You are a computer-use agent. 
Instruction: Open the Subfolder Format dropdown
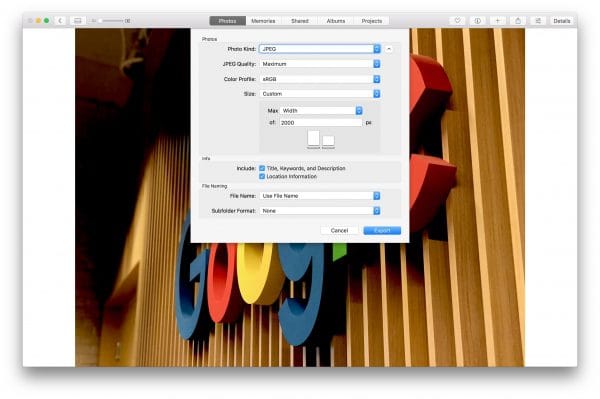point(320,211)
